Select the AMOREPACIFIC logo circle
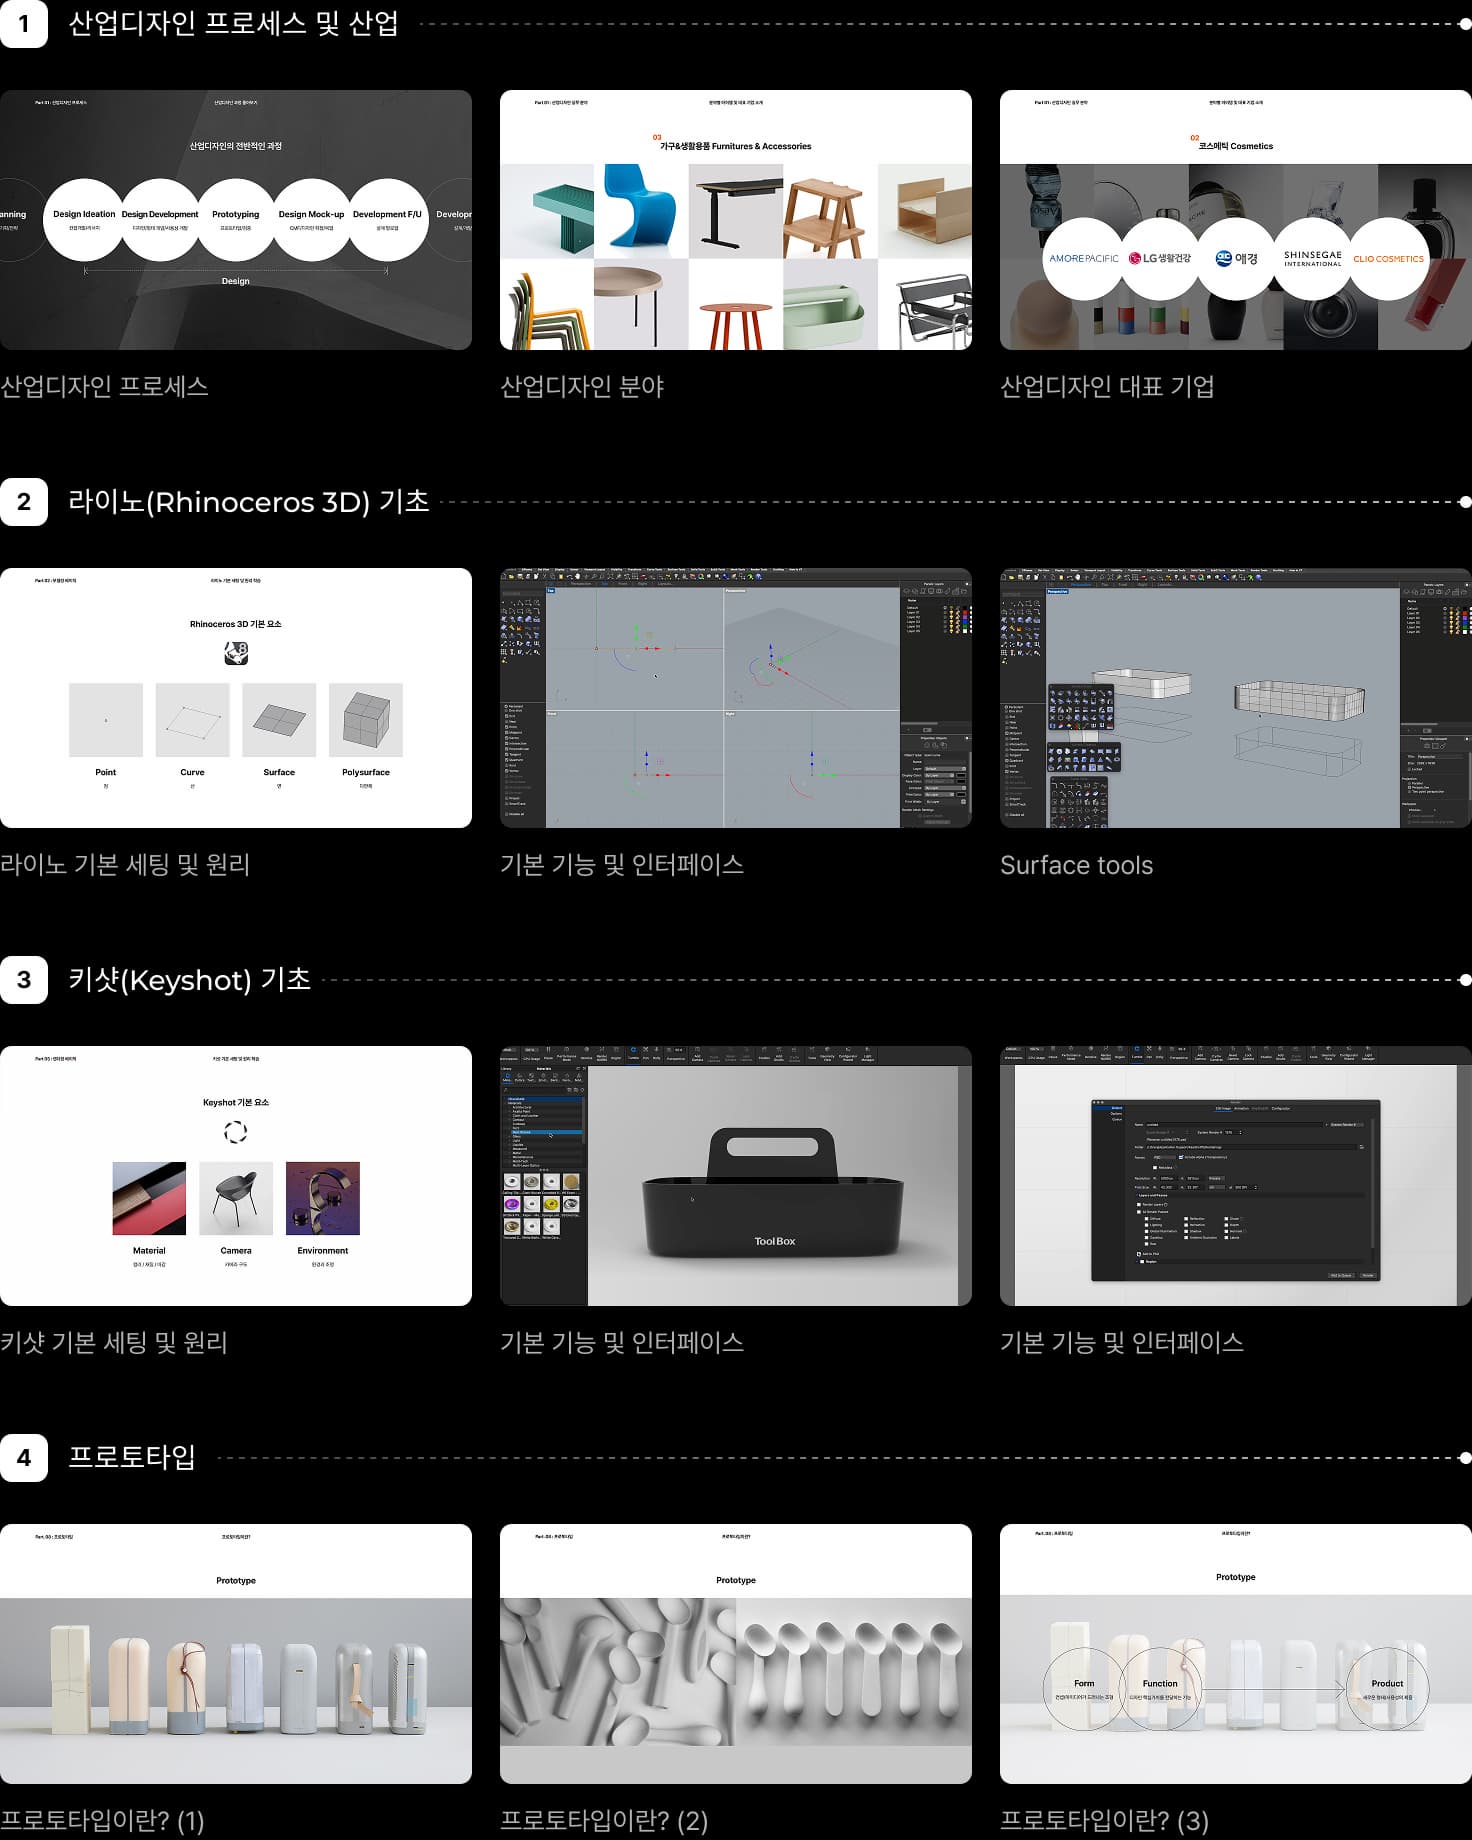The width and height of the screenshot is (1472, 1840). click(x=1083, y=258)
